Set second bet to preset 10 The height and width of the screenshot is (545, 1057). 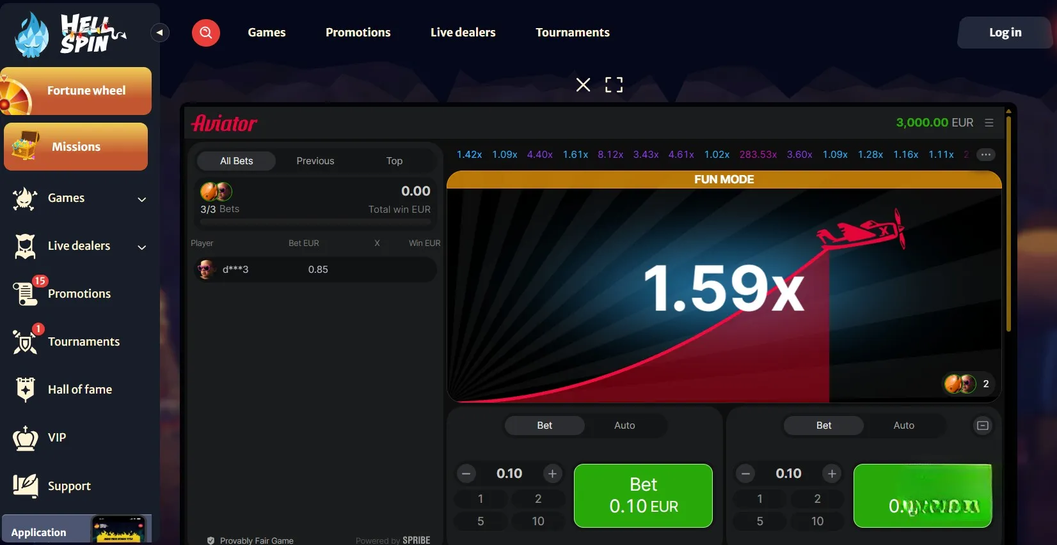817,521
